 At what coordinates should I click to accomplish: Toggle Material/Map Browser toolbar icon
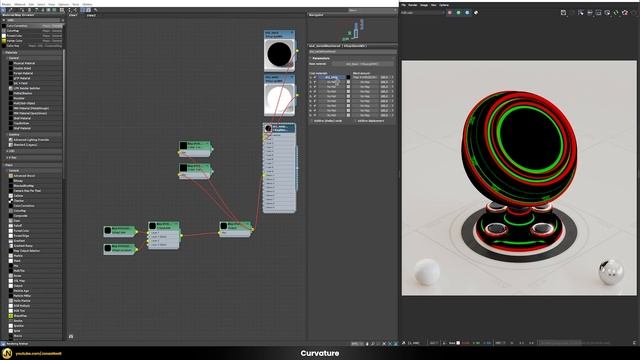(83, 10)
